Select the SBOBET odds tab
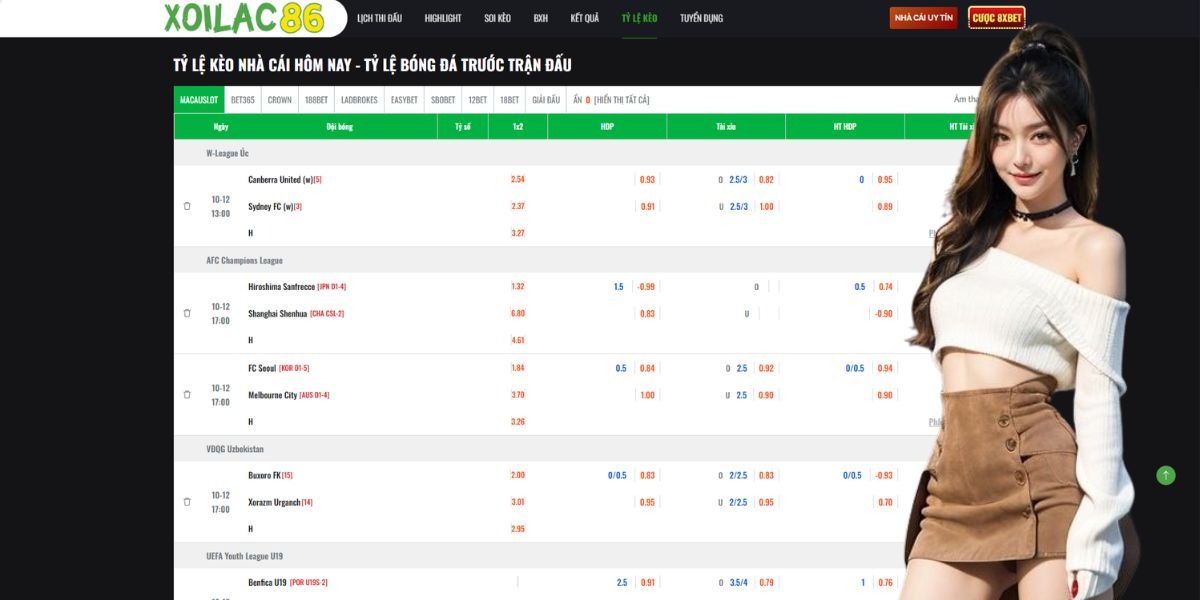The image size is (1200, 600). [443, 100]
